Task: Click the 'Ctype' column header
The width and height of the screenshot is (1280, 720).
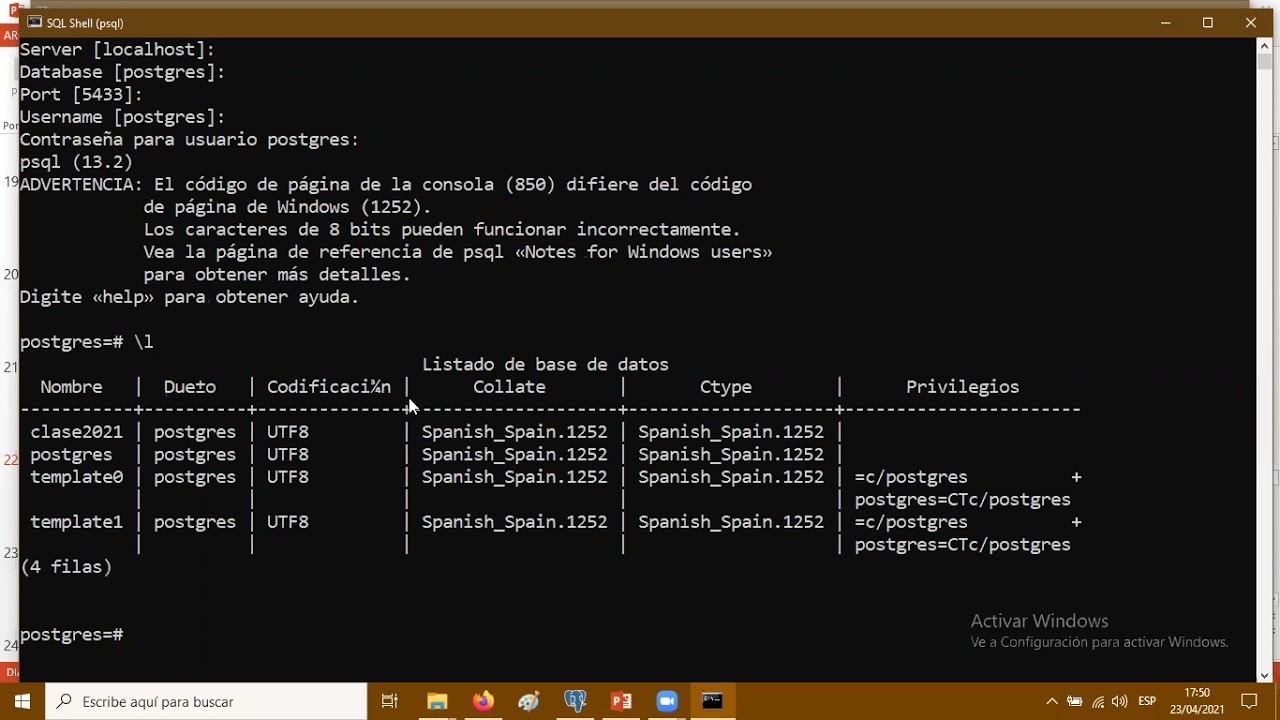Action: (x=726, y=387)
